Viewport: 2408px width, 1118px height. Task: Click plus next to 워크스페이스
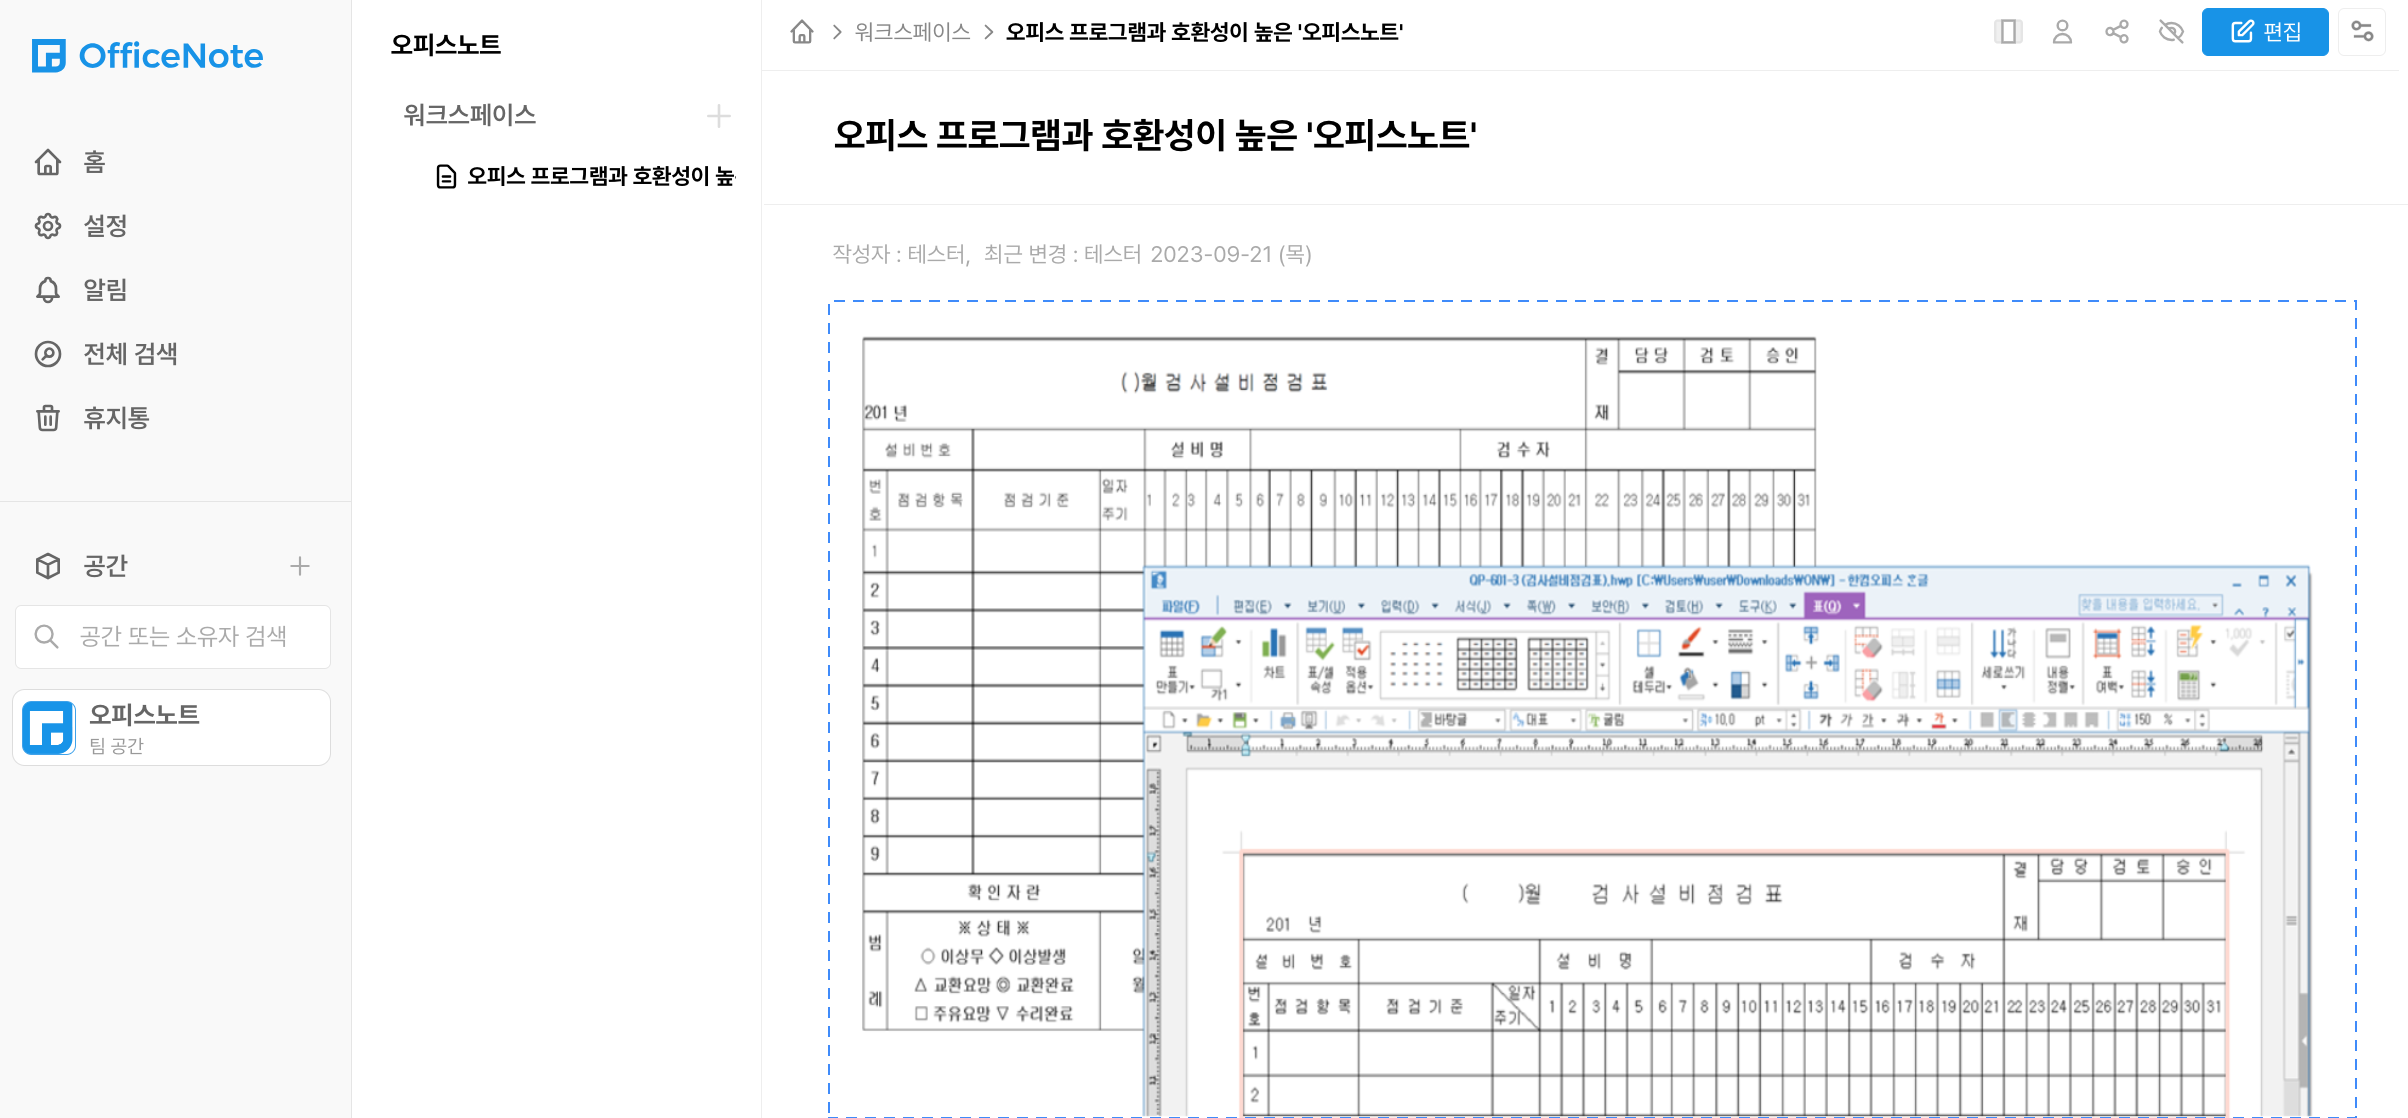click(x=718, y=116)
